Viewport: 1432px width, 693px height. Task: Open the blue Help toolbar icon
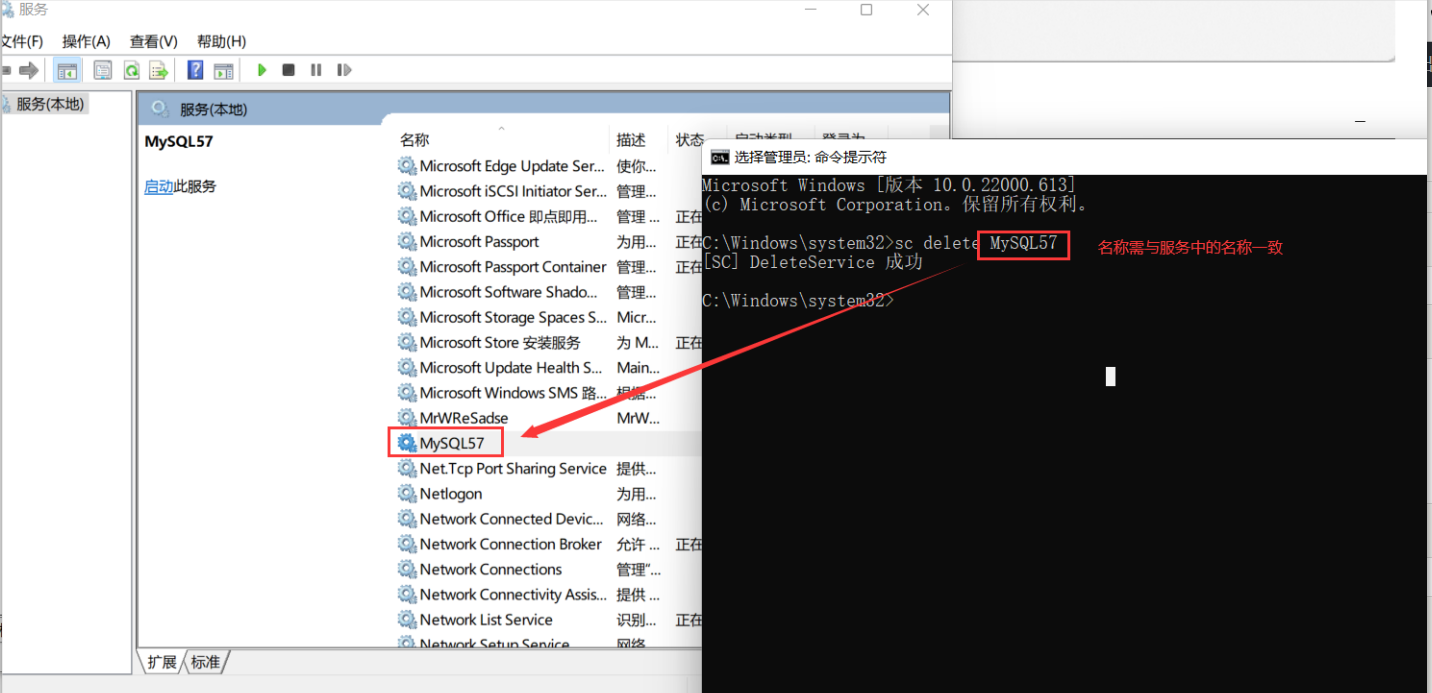(196, 70)
